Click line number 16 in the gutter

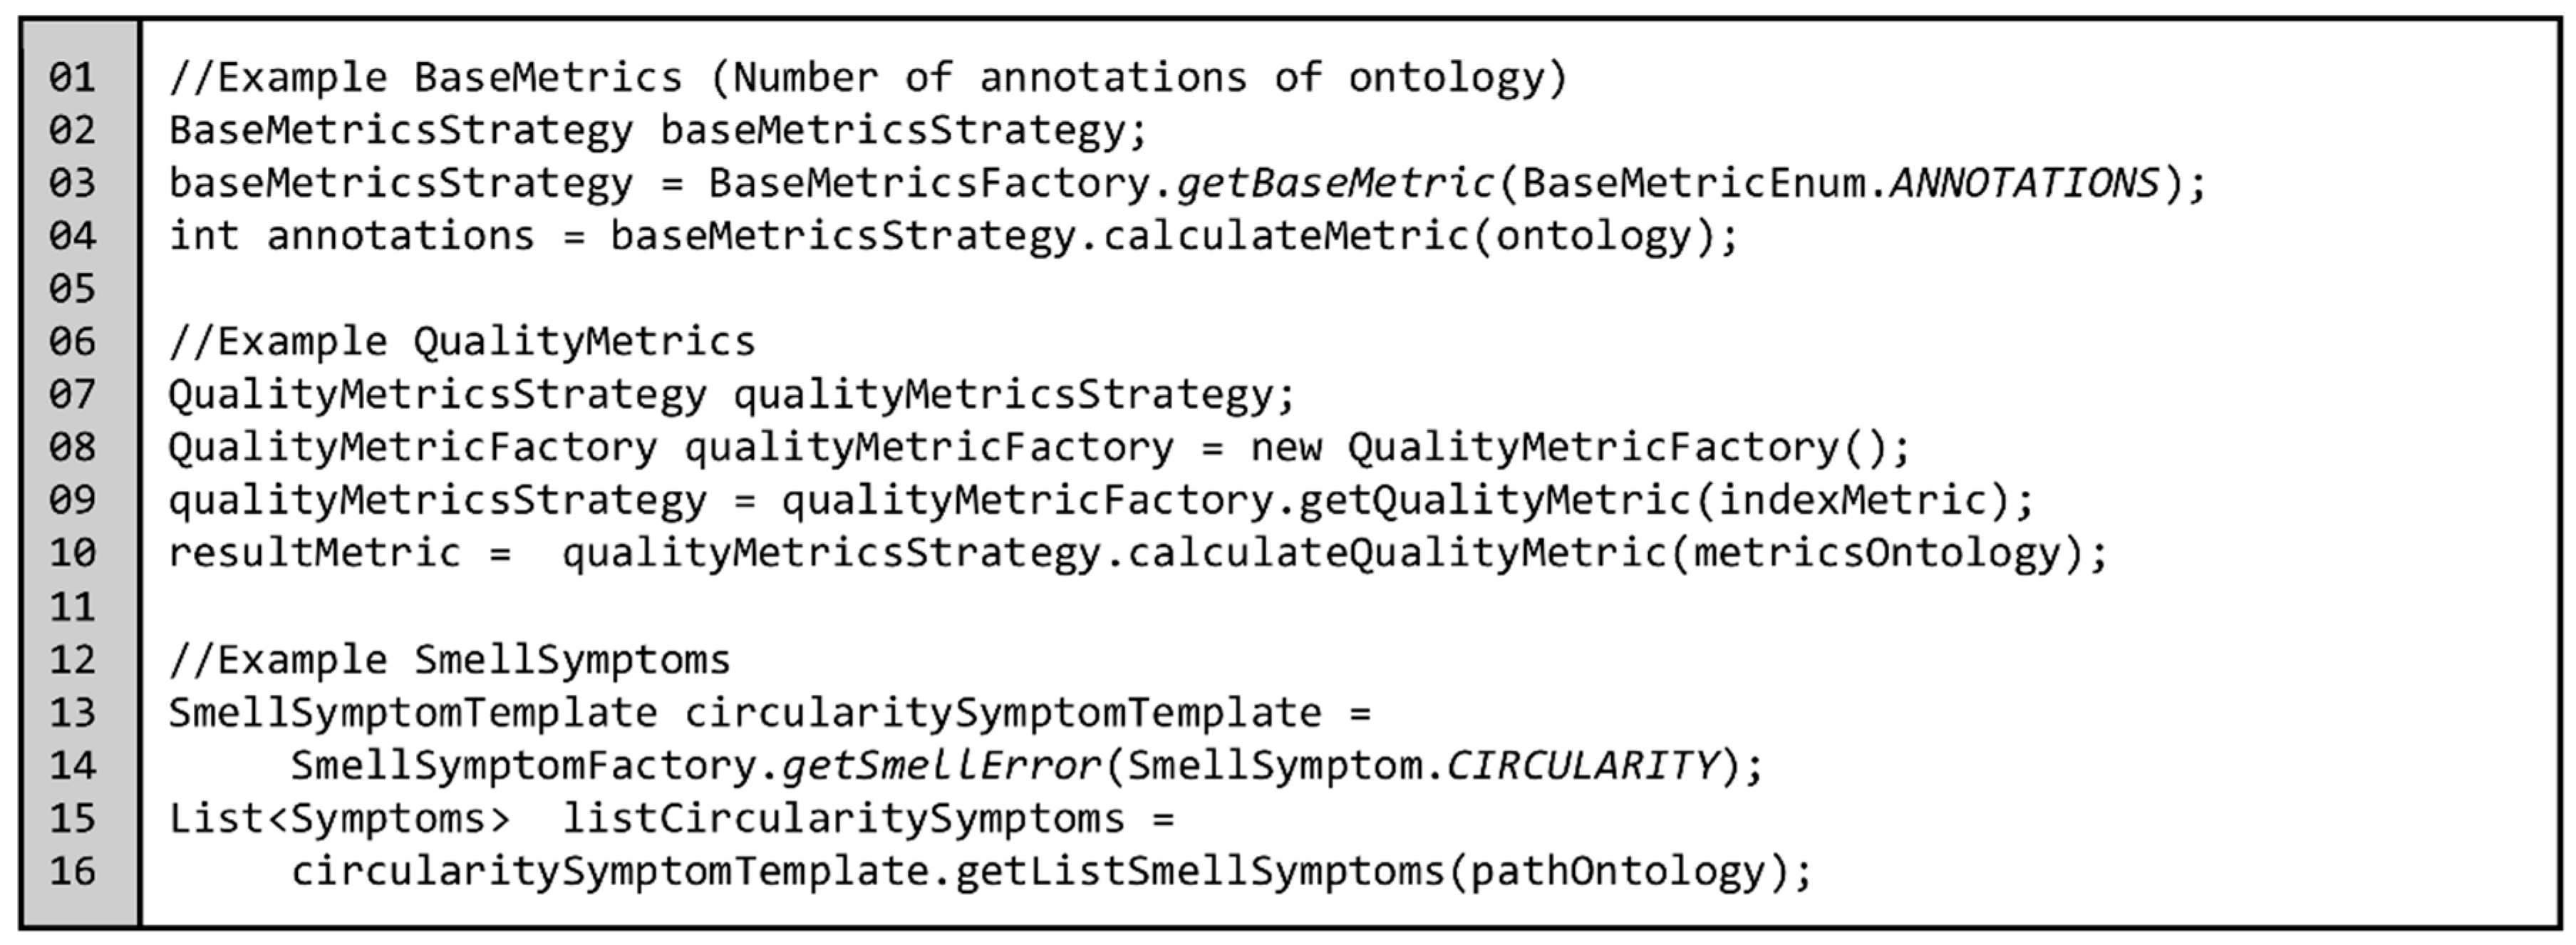[x=72, y=871]
